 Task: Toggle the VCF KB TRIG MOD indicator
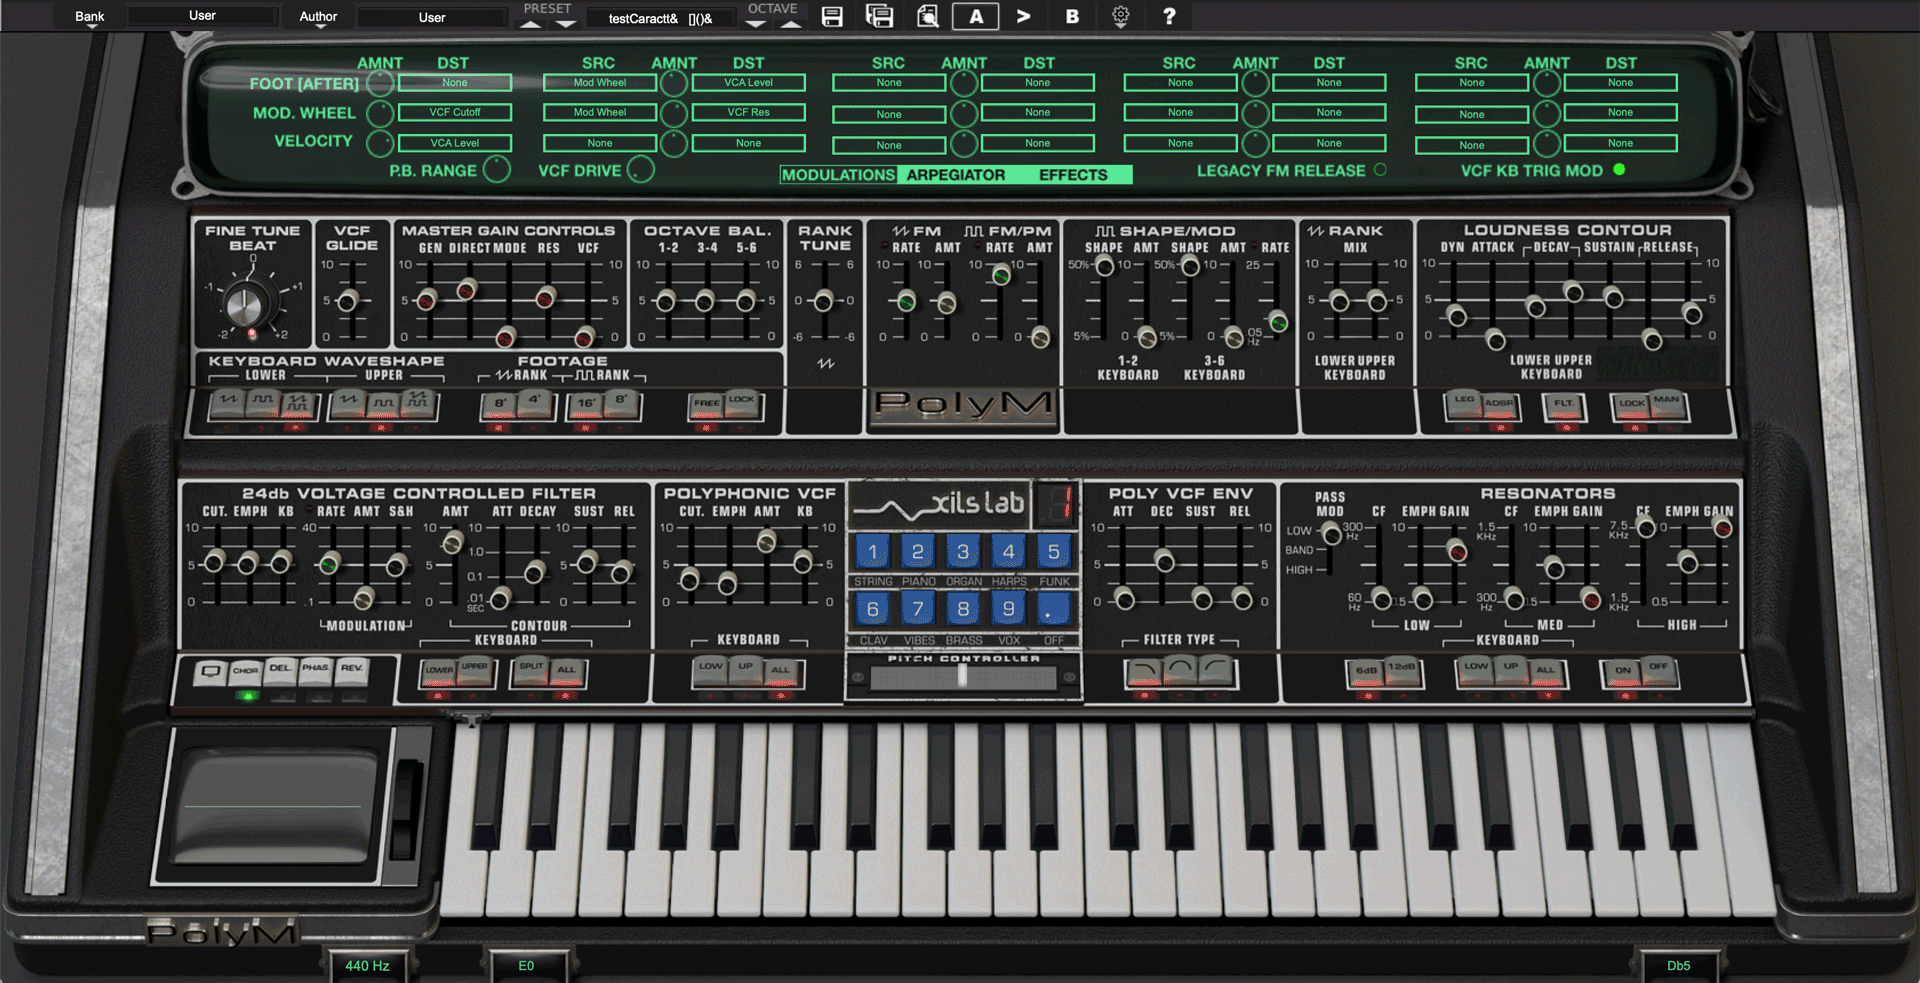click(1619, 170)
